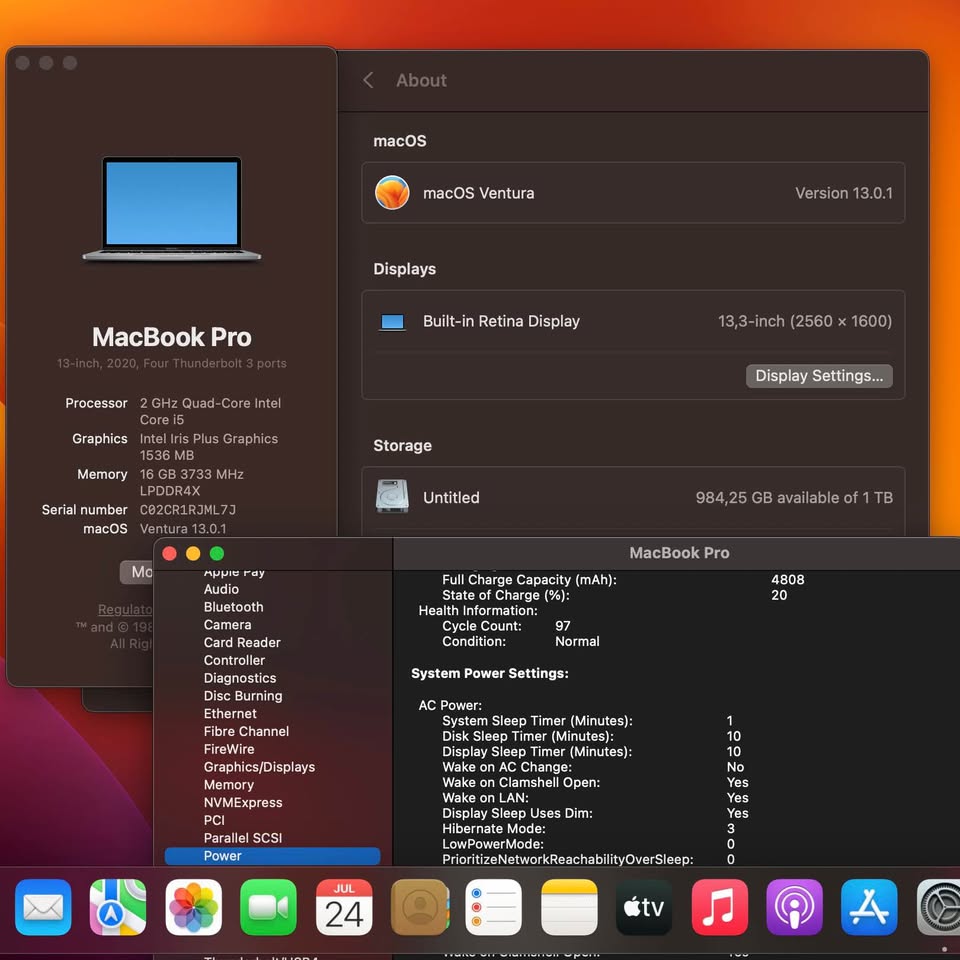Minimize System Information with yellow button

(193, 553)
